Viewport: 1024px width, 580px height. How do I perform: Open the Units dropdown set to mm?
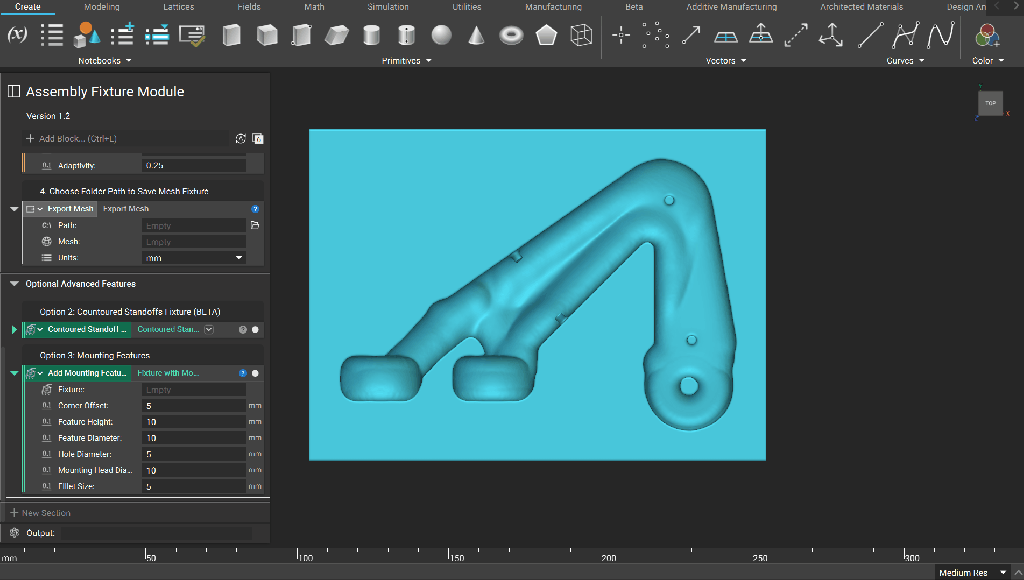coord(194,258)
